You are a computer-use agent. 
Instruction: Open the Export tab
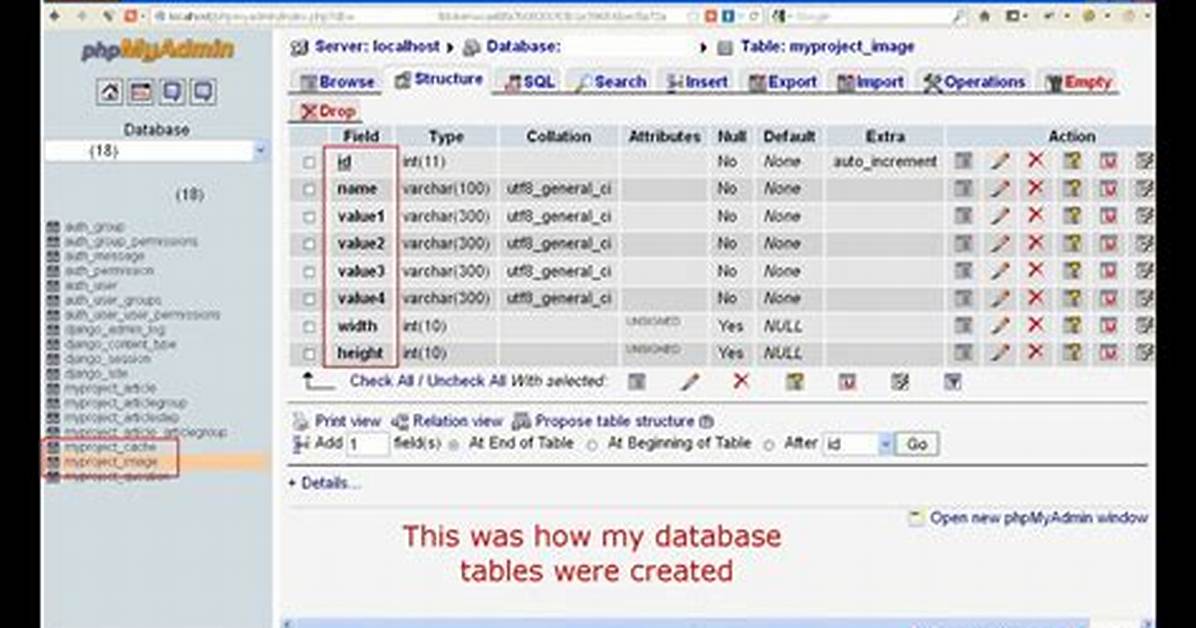[x=783, y=82]
